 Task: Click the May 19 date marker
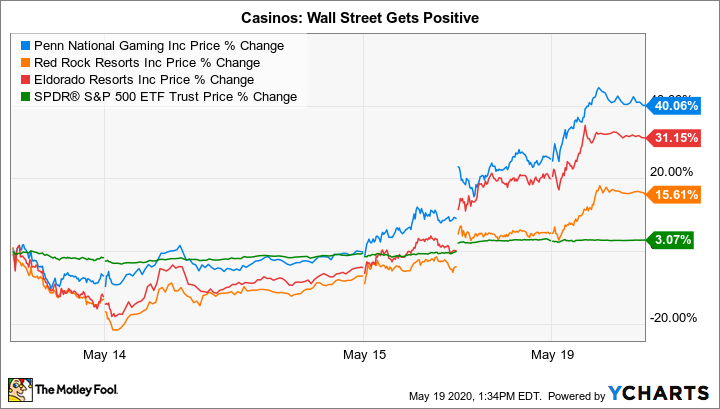click(553, 354)
